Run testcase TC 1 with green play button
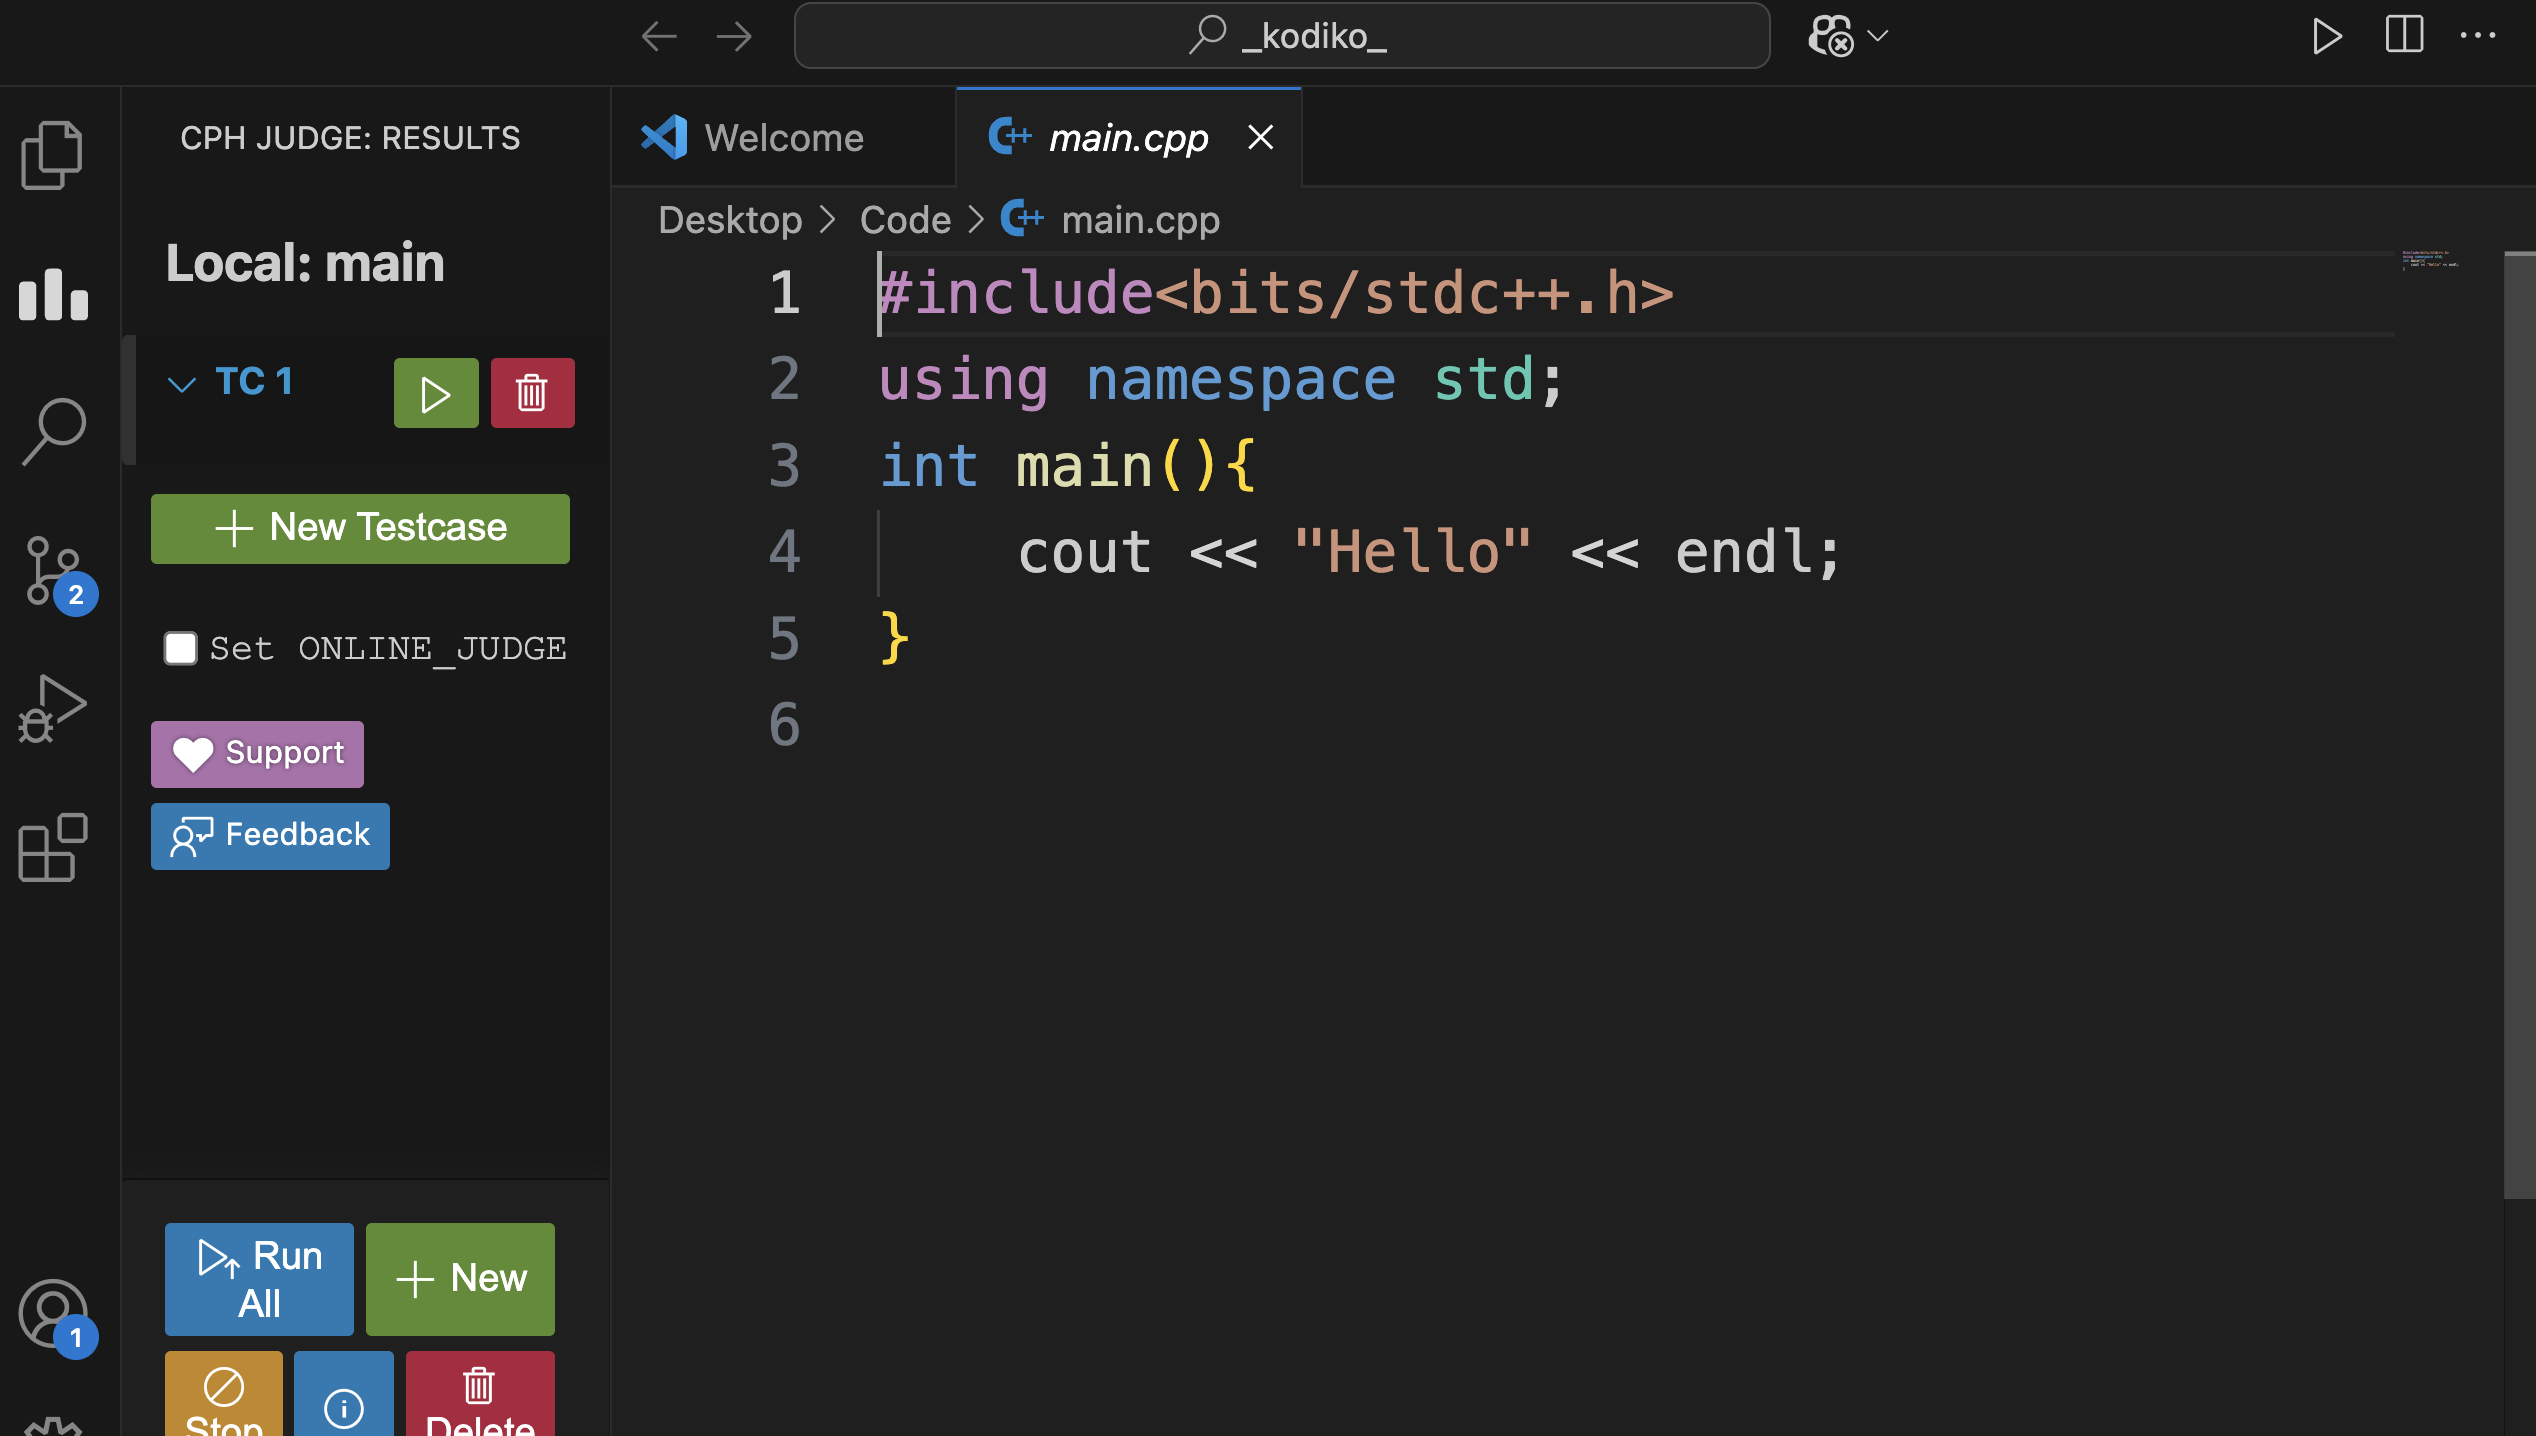The image size is (2536, 1436). pos(435,394)
